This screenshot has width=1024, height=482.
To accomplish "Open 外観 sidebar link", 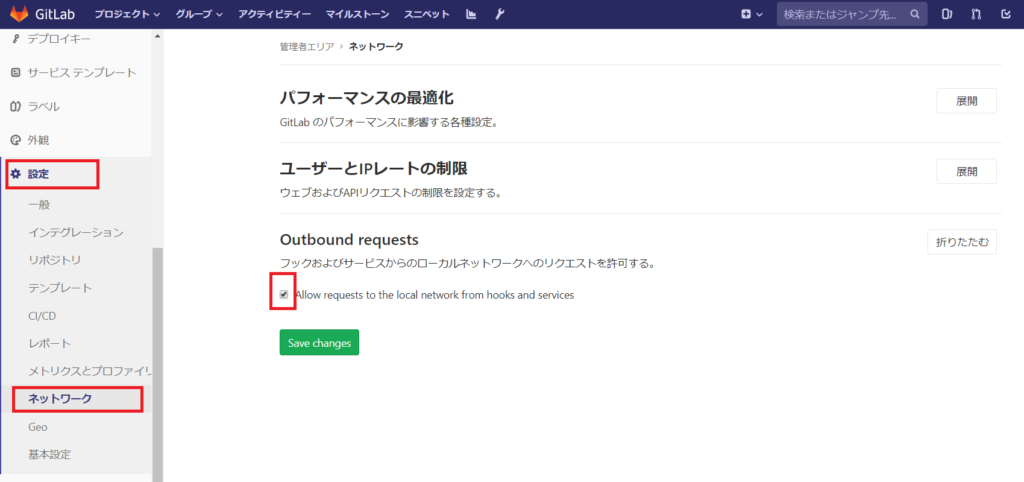I will point(39,140).
